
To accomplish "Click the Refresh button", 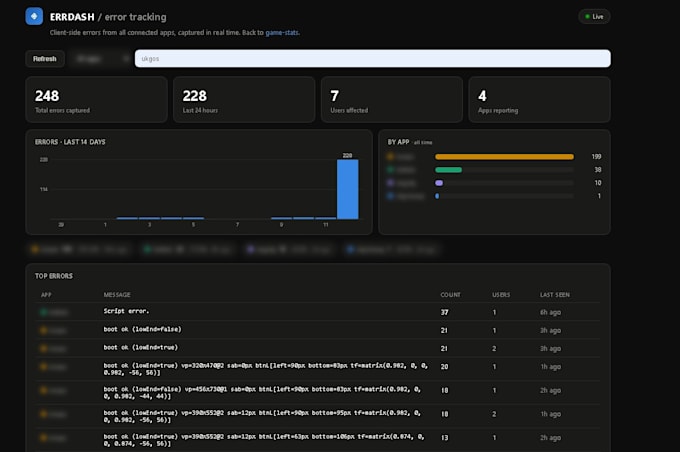I will [x=45, y=59].
